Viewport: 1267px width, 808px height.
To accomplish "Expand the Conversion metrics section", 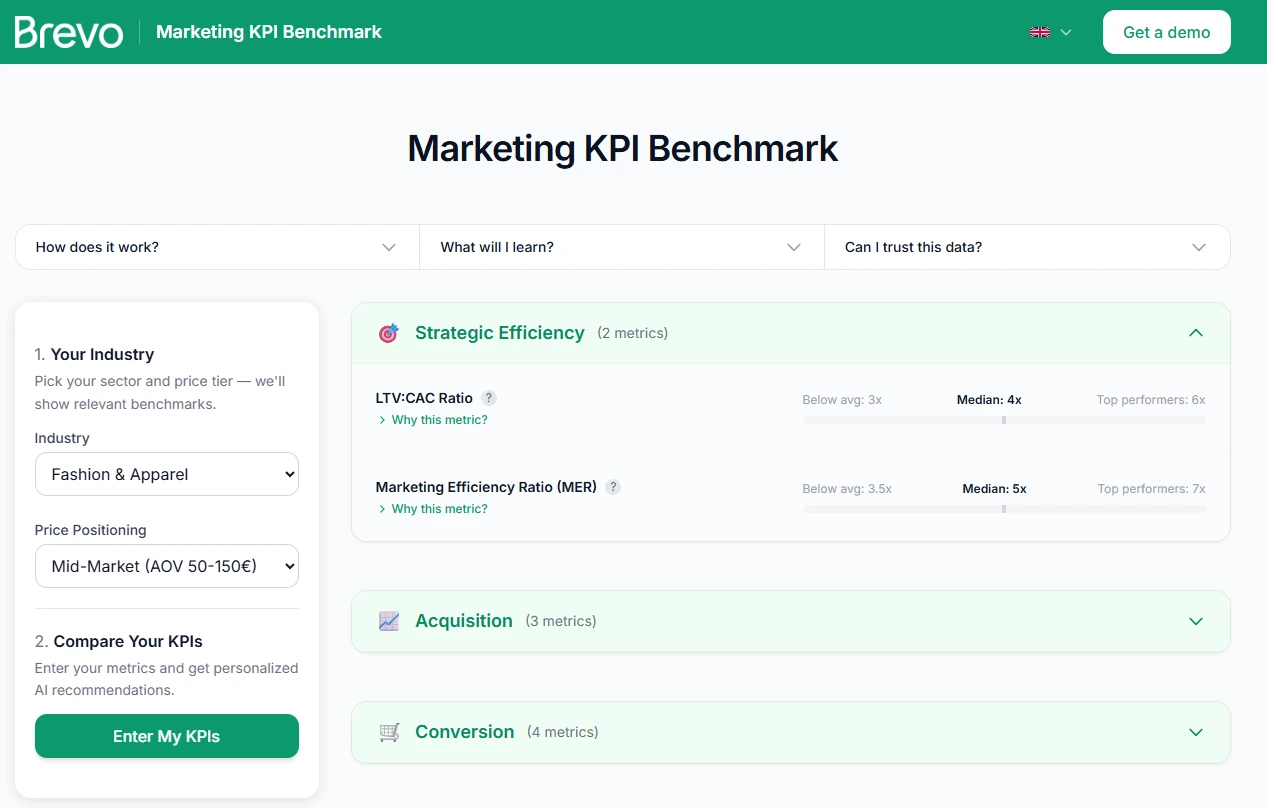I will tap(1196, 731).
